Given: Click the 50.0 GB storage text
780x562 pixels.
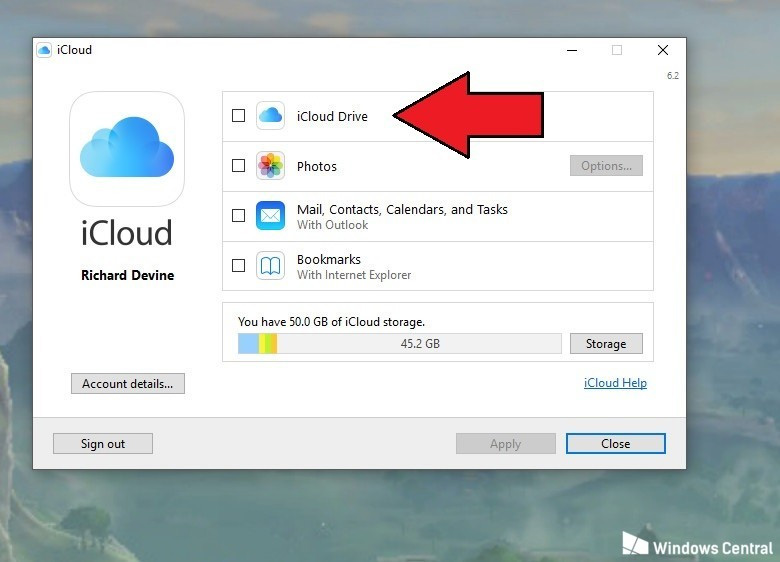Looking at the screenshot, I should pyautogui.click(x=331, y=322).
